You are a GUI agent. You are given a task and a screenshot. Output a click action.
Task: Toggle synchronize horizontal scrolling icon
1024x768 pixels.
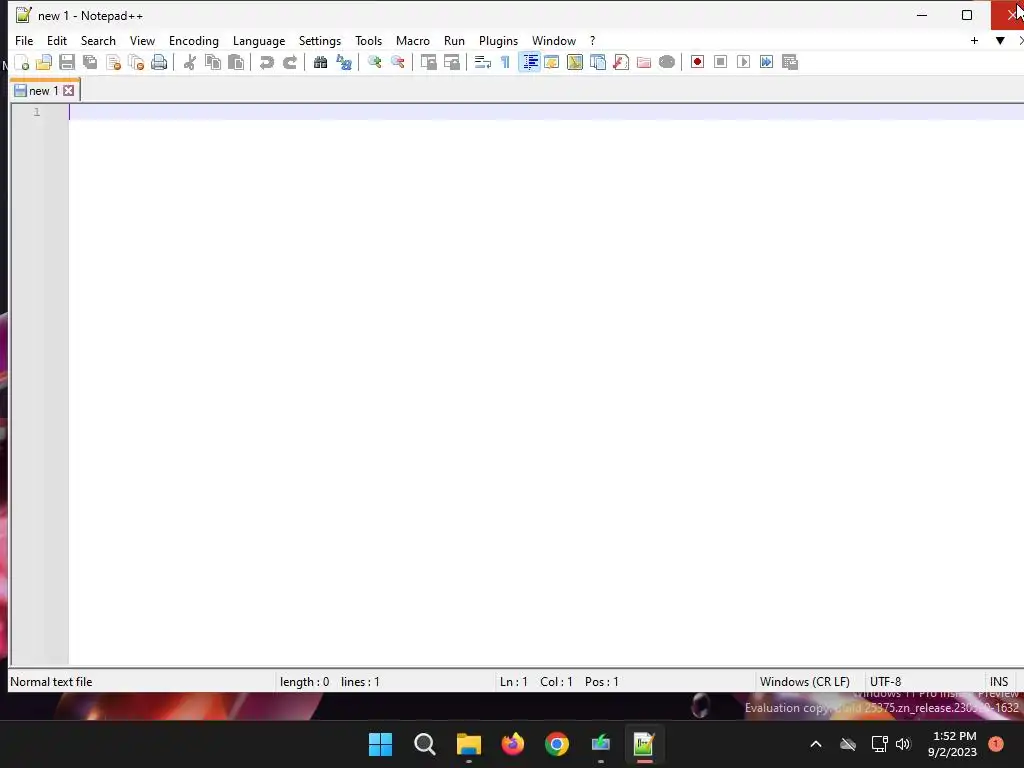coord(451,62)
